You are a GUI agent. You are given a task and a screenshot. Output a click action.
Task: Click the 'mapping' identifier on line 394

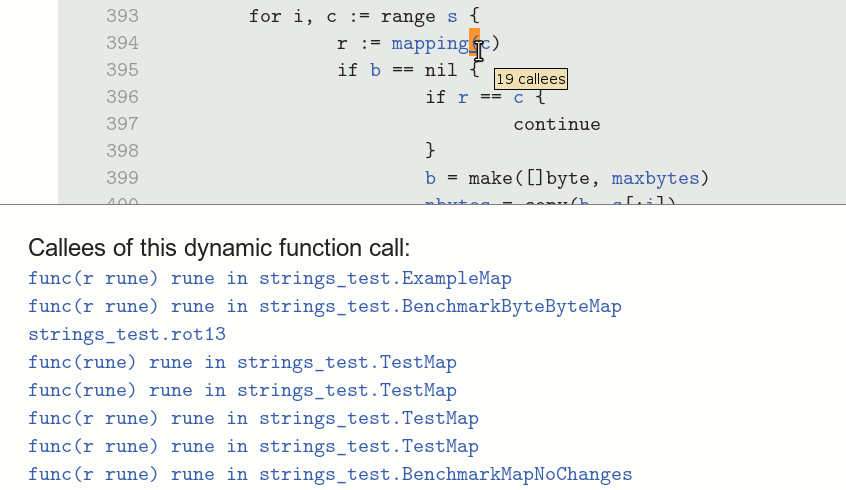(430, 43)
